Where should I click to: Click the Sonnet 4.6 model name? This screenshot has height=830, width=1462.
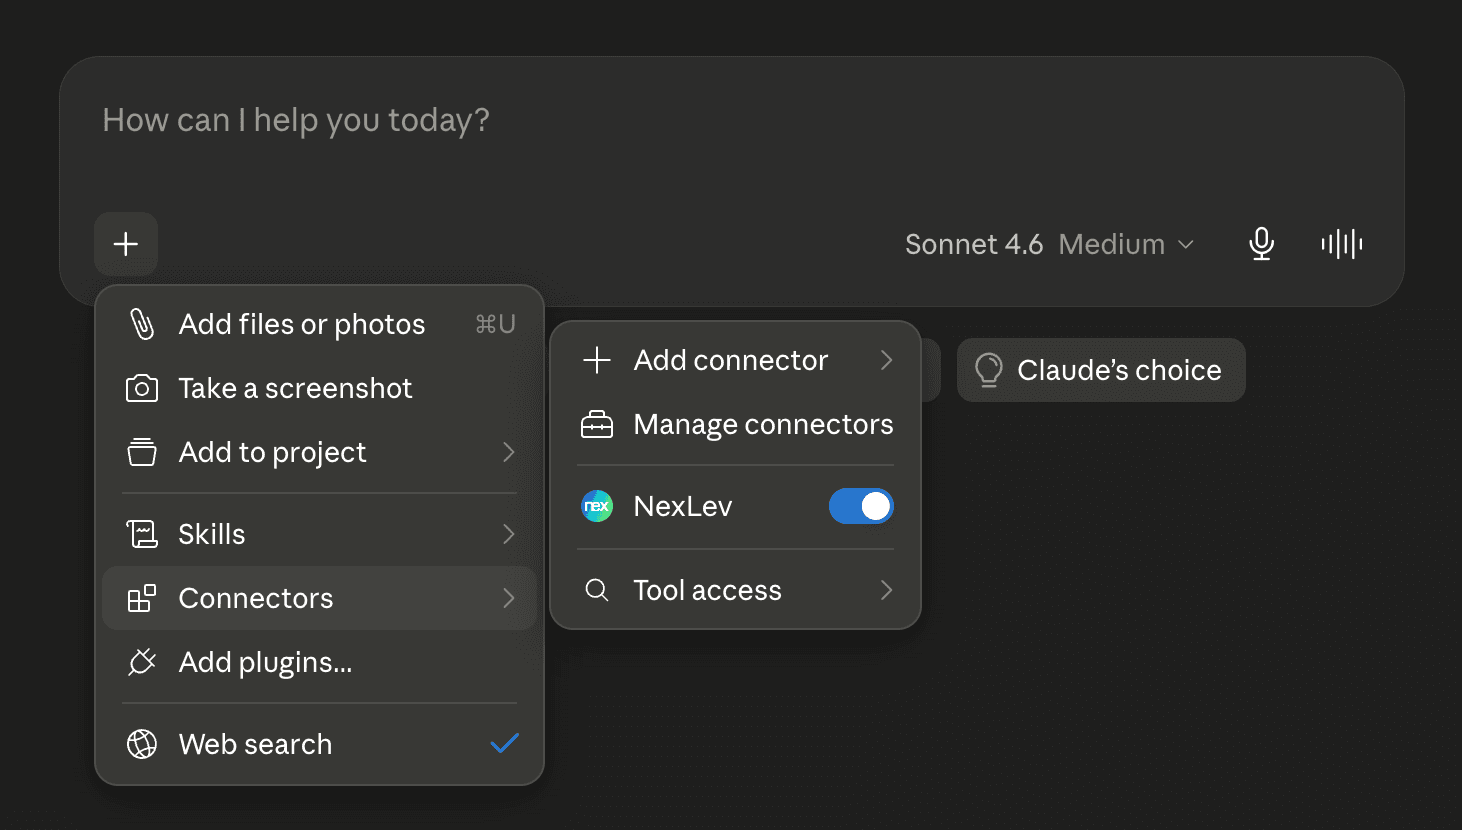pos(974,244)
